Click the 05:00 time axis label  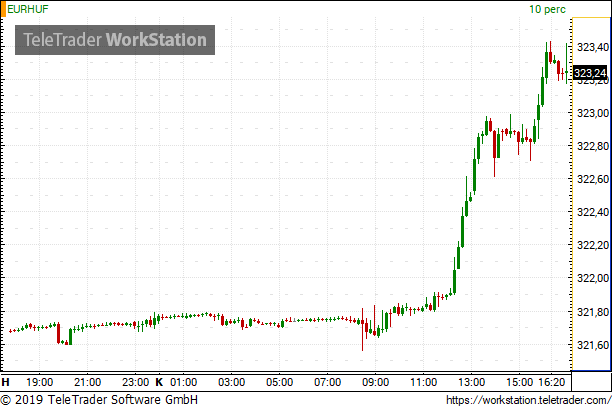[279, 382]
